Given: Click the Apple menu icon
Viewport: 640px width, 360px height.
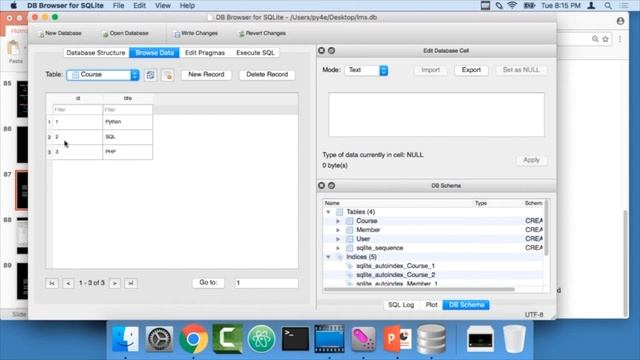Looking at the screenshot, I should pyautogui.click(x=13, y=6).
